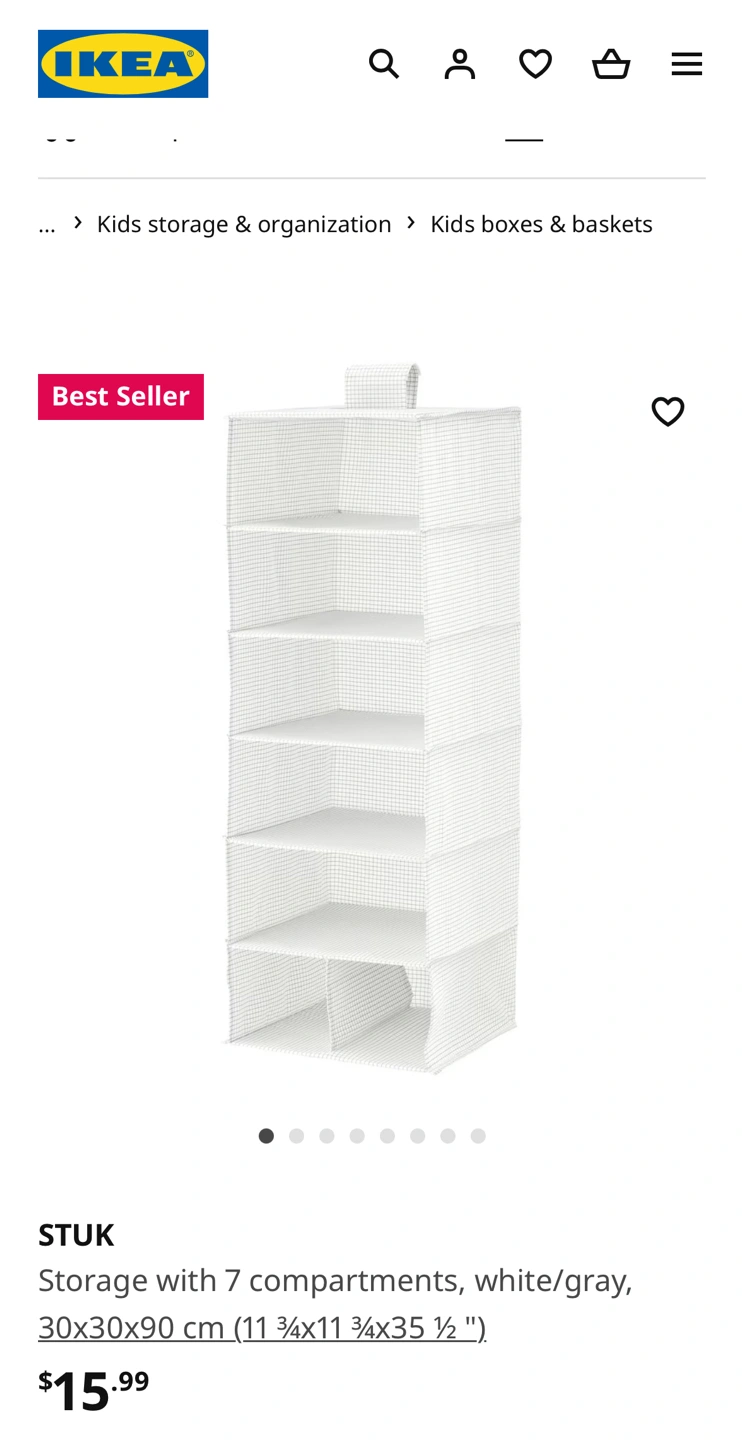Go to Kids boxes & baskets breadcrumb

click(541, 224)
